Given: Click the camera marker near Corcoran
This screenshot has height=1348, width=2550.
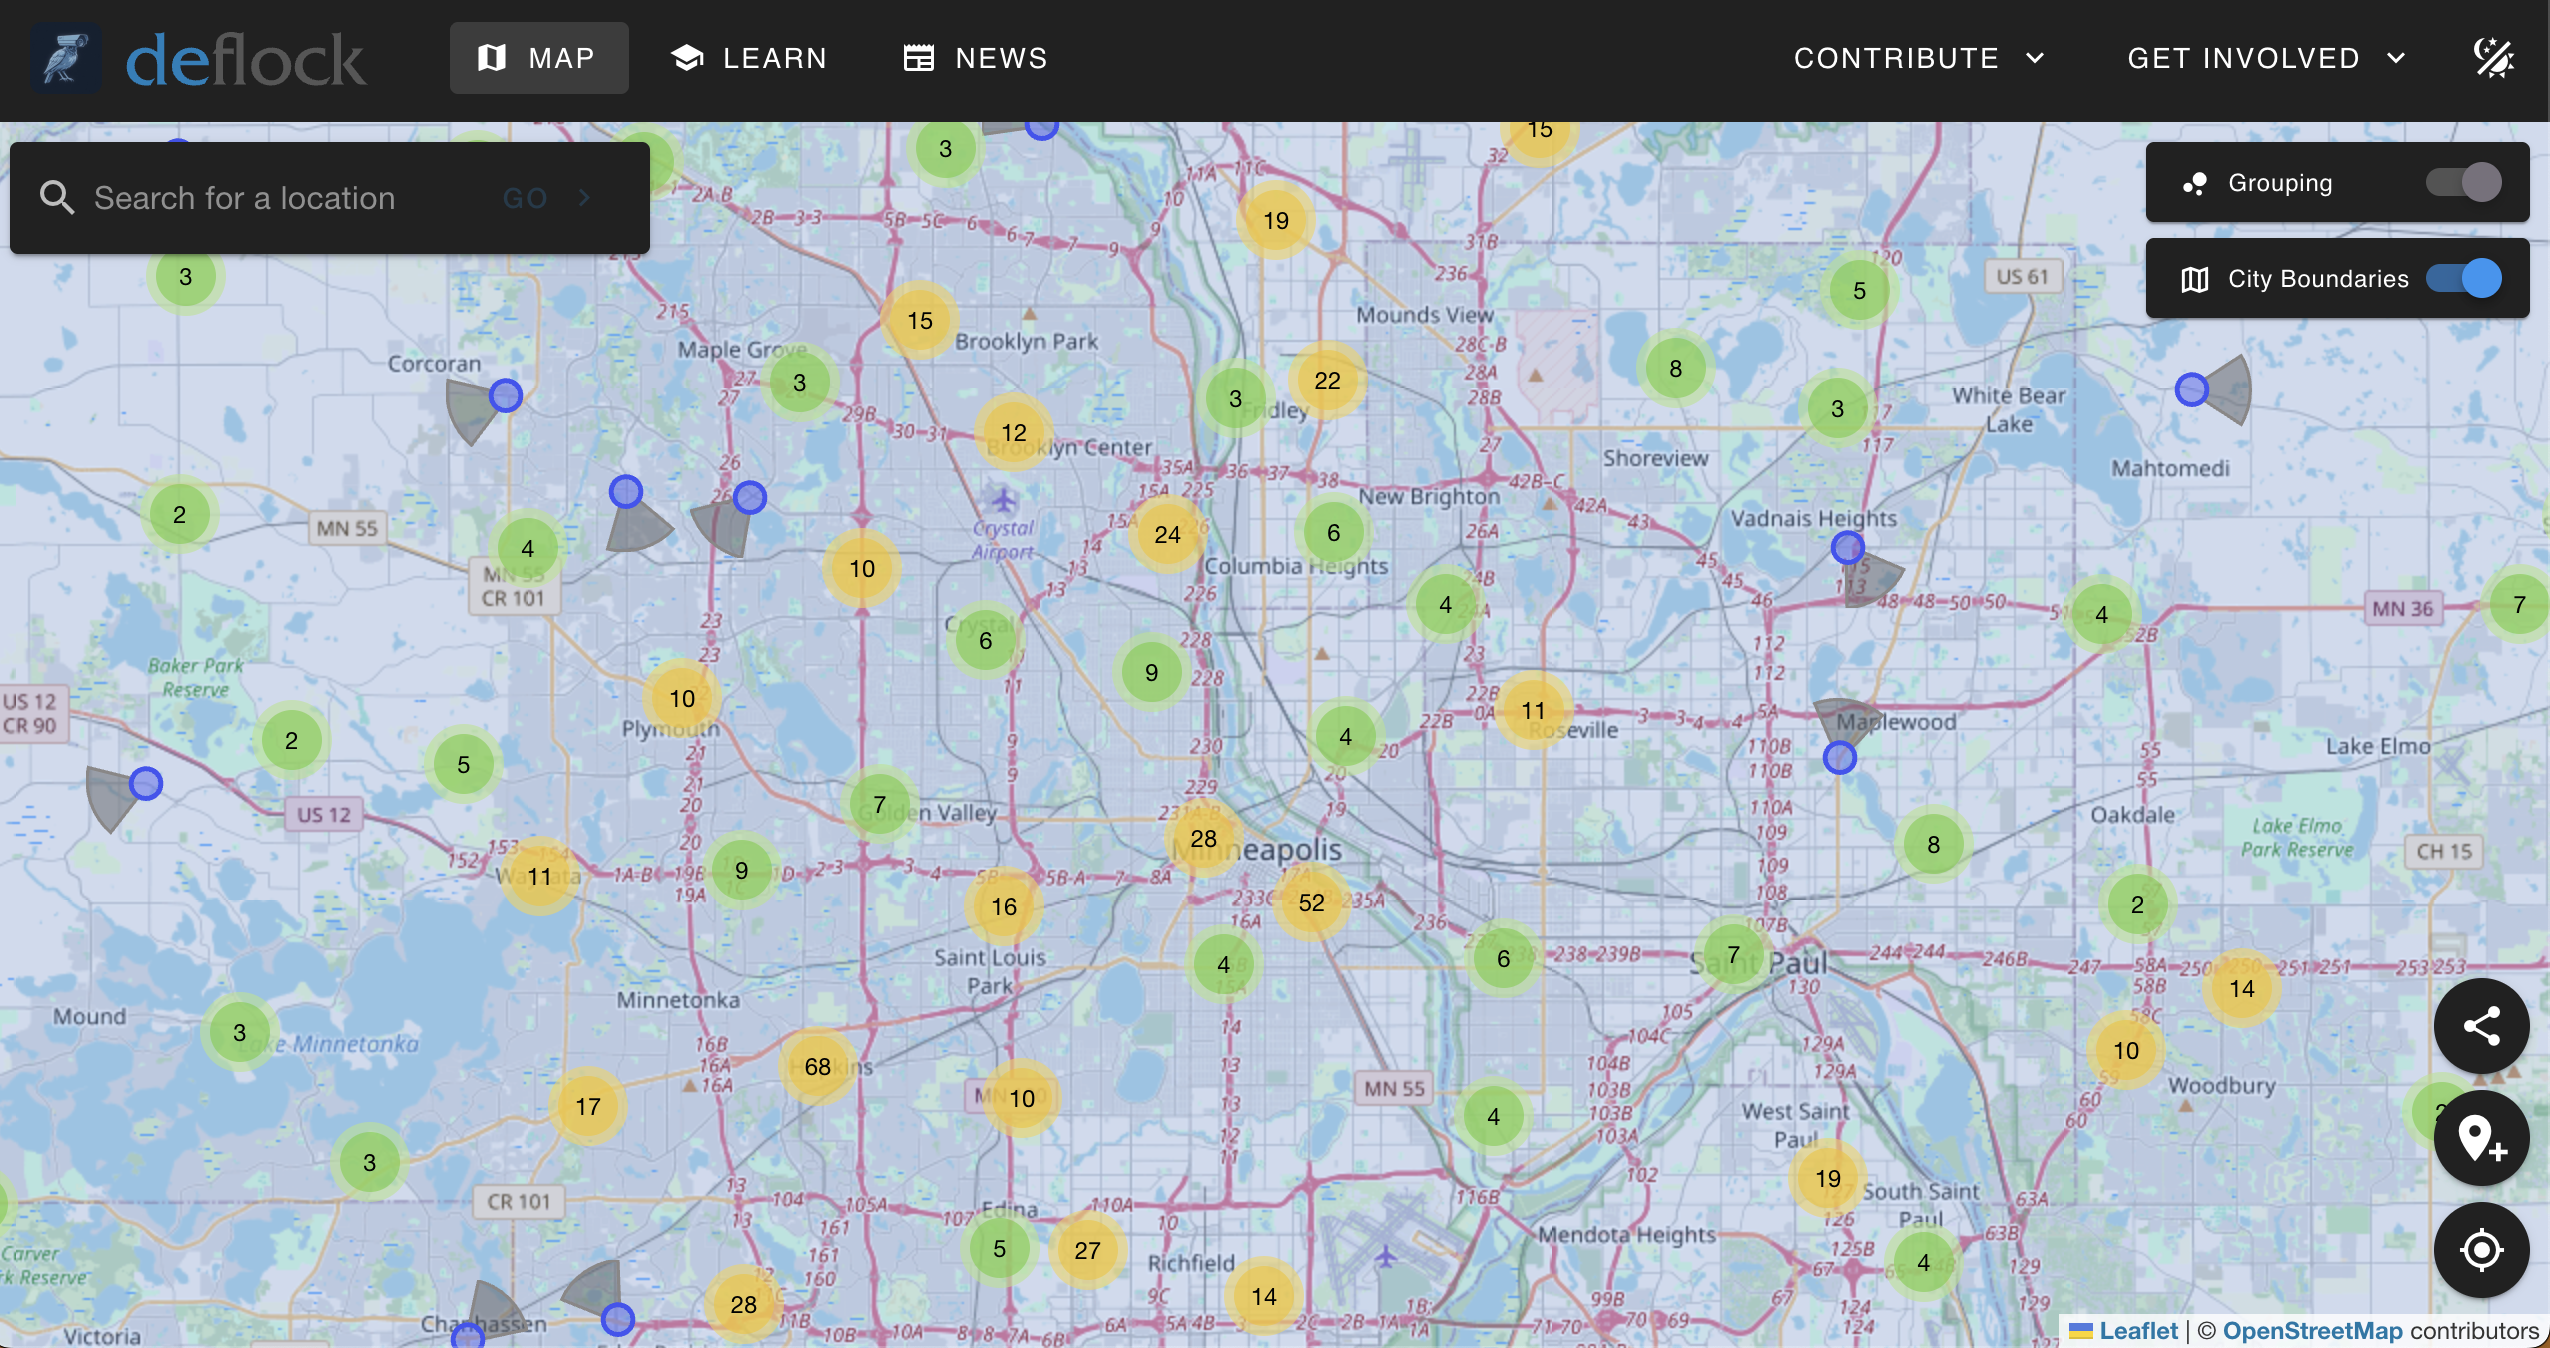Looking at the screenshot, I should tap(506, 396).
